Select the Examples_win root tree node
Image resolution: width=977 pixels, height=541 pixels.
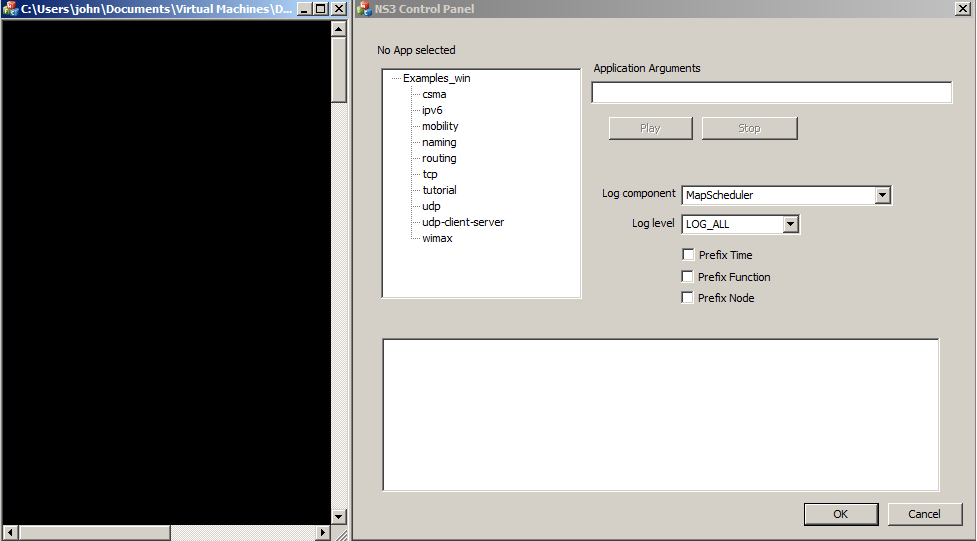(437, 78)
